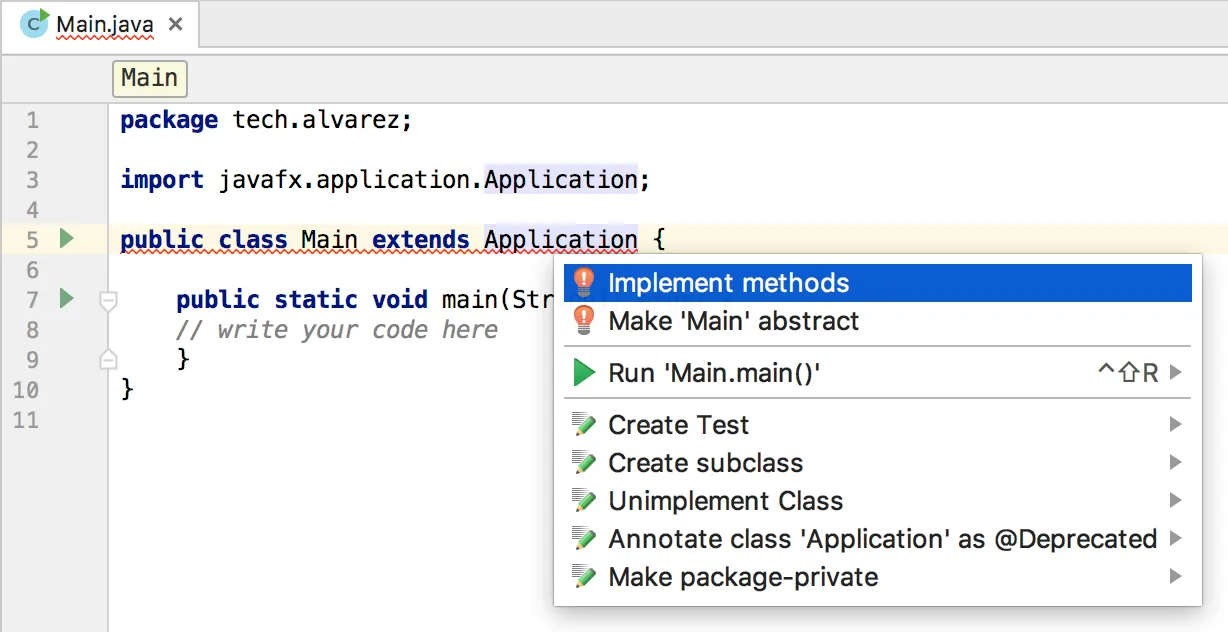Click 'tech.alvarez' package name on line 1
The height and width of the screenshot is (632, 1228).
(x=317, y=120)
